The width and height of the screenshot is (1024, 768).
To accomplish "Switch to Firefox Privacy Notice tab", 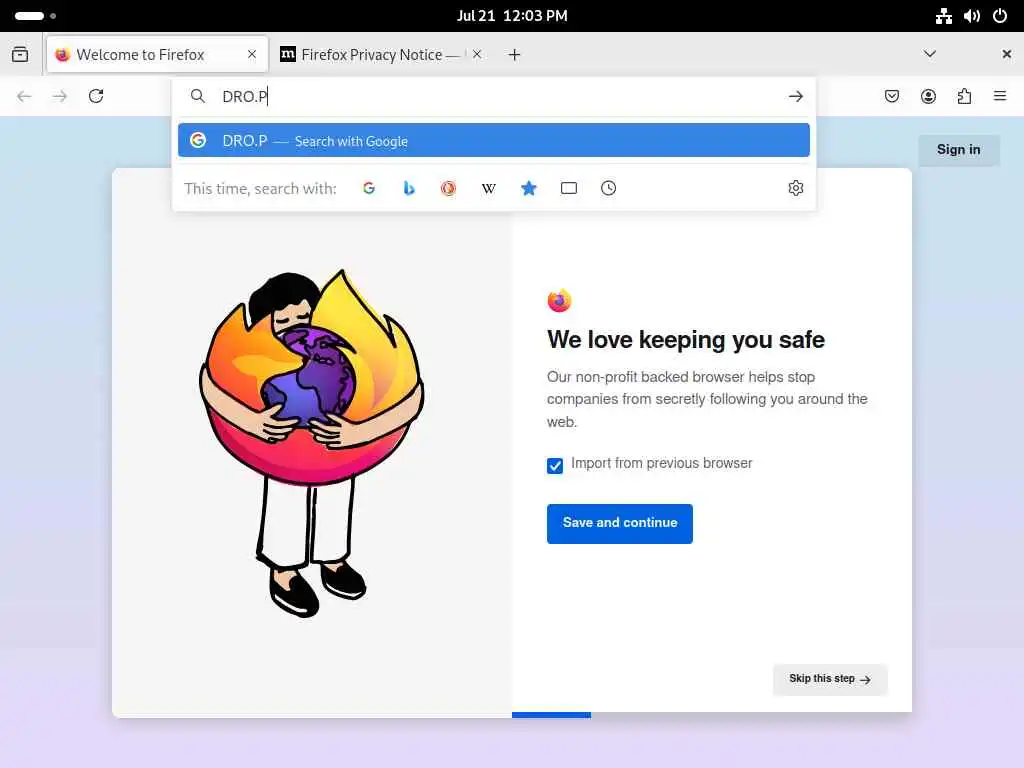I will pos(382,55).
